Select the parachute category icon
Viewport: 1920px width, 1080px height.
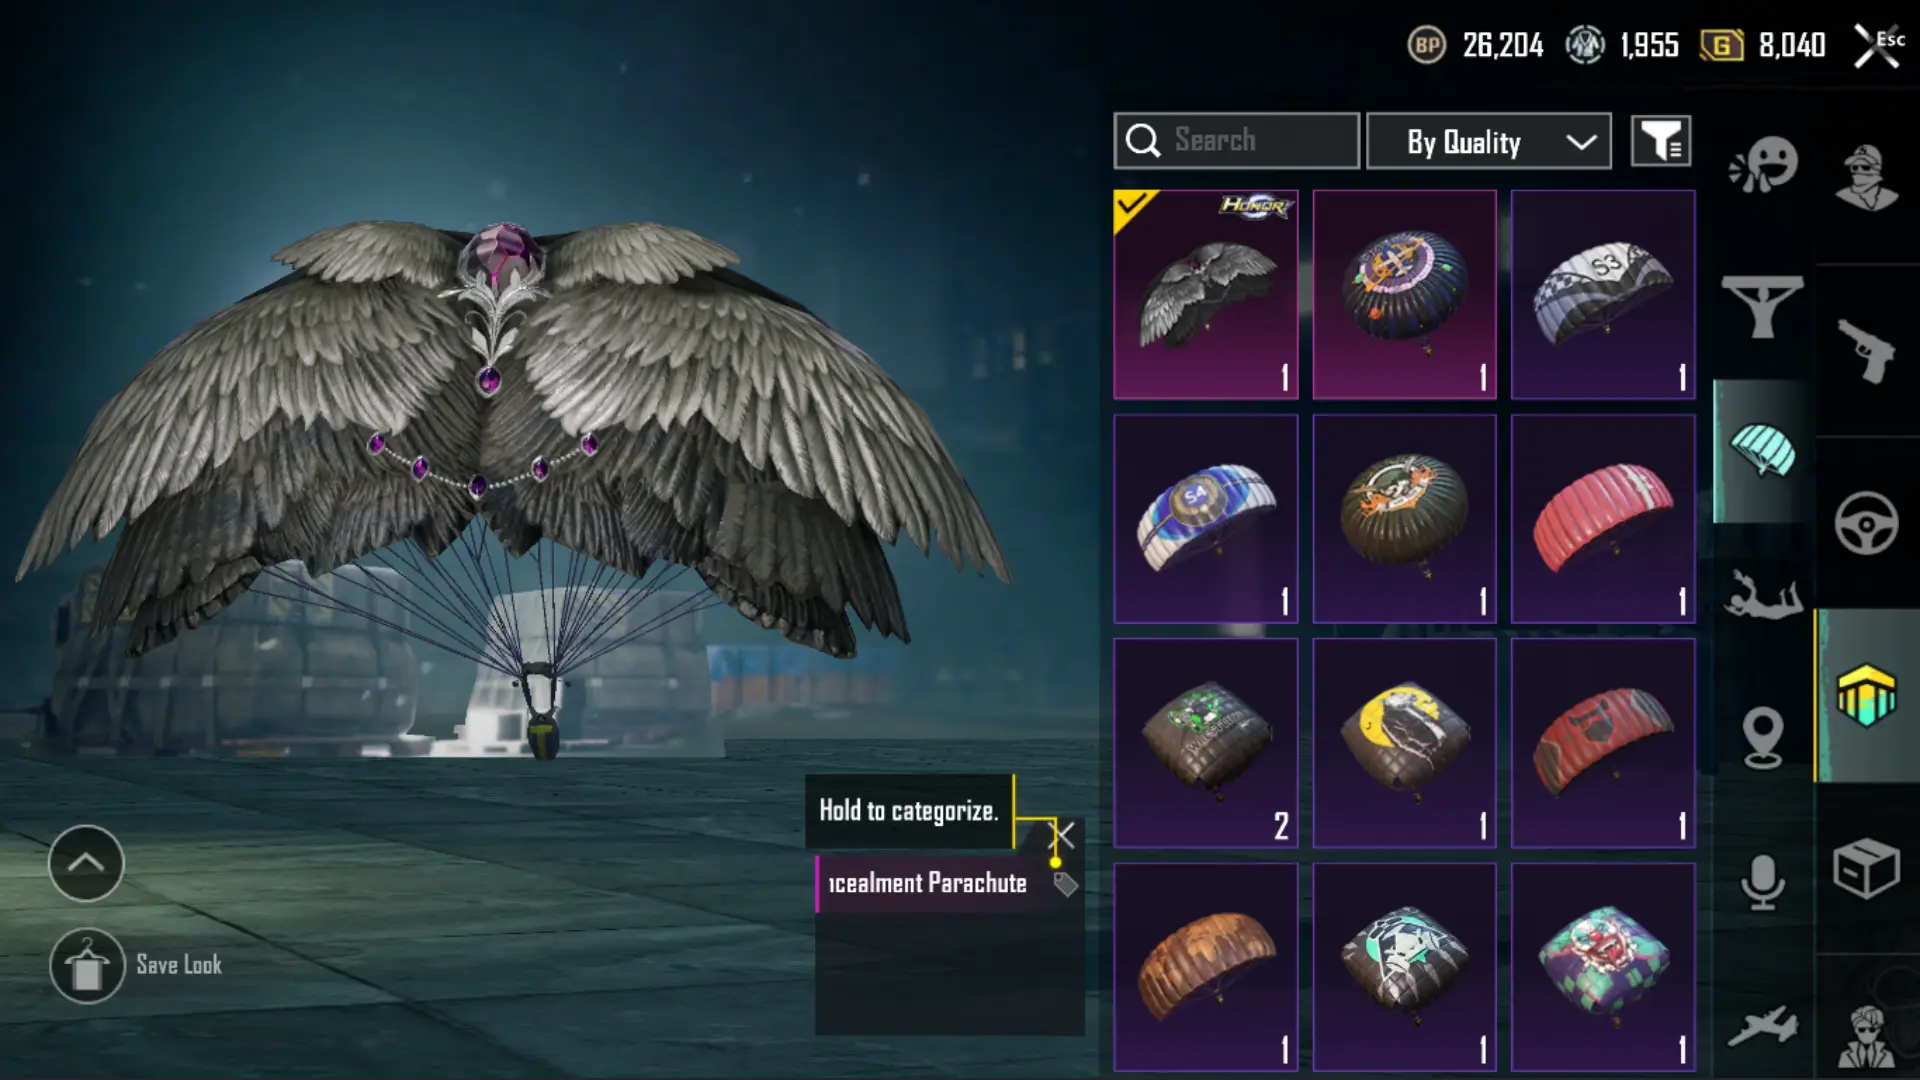[x=1762, y=451]
